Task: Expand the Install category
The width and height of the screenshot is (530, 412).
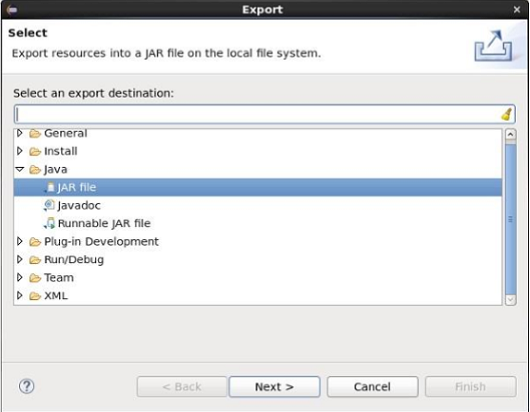Action: click(20, 151)
